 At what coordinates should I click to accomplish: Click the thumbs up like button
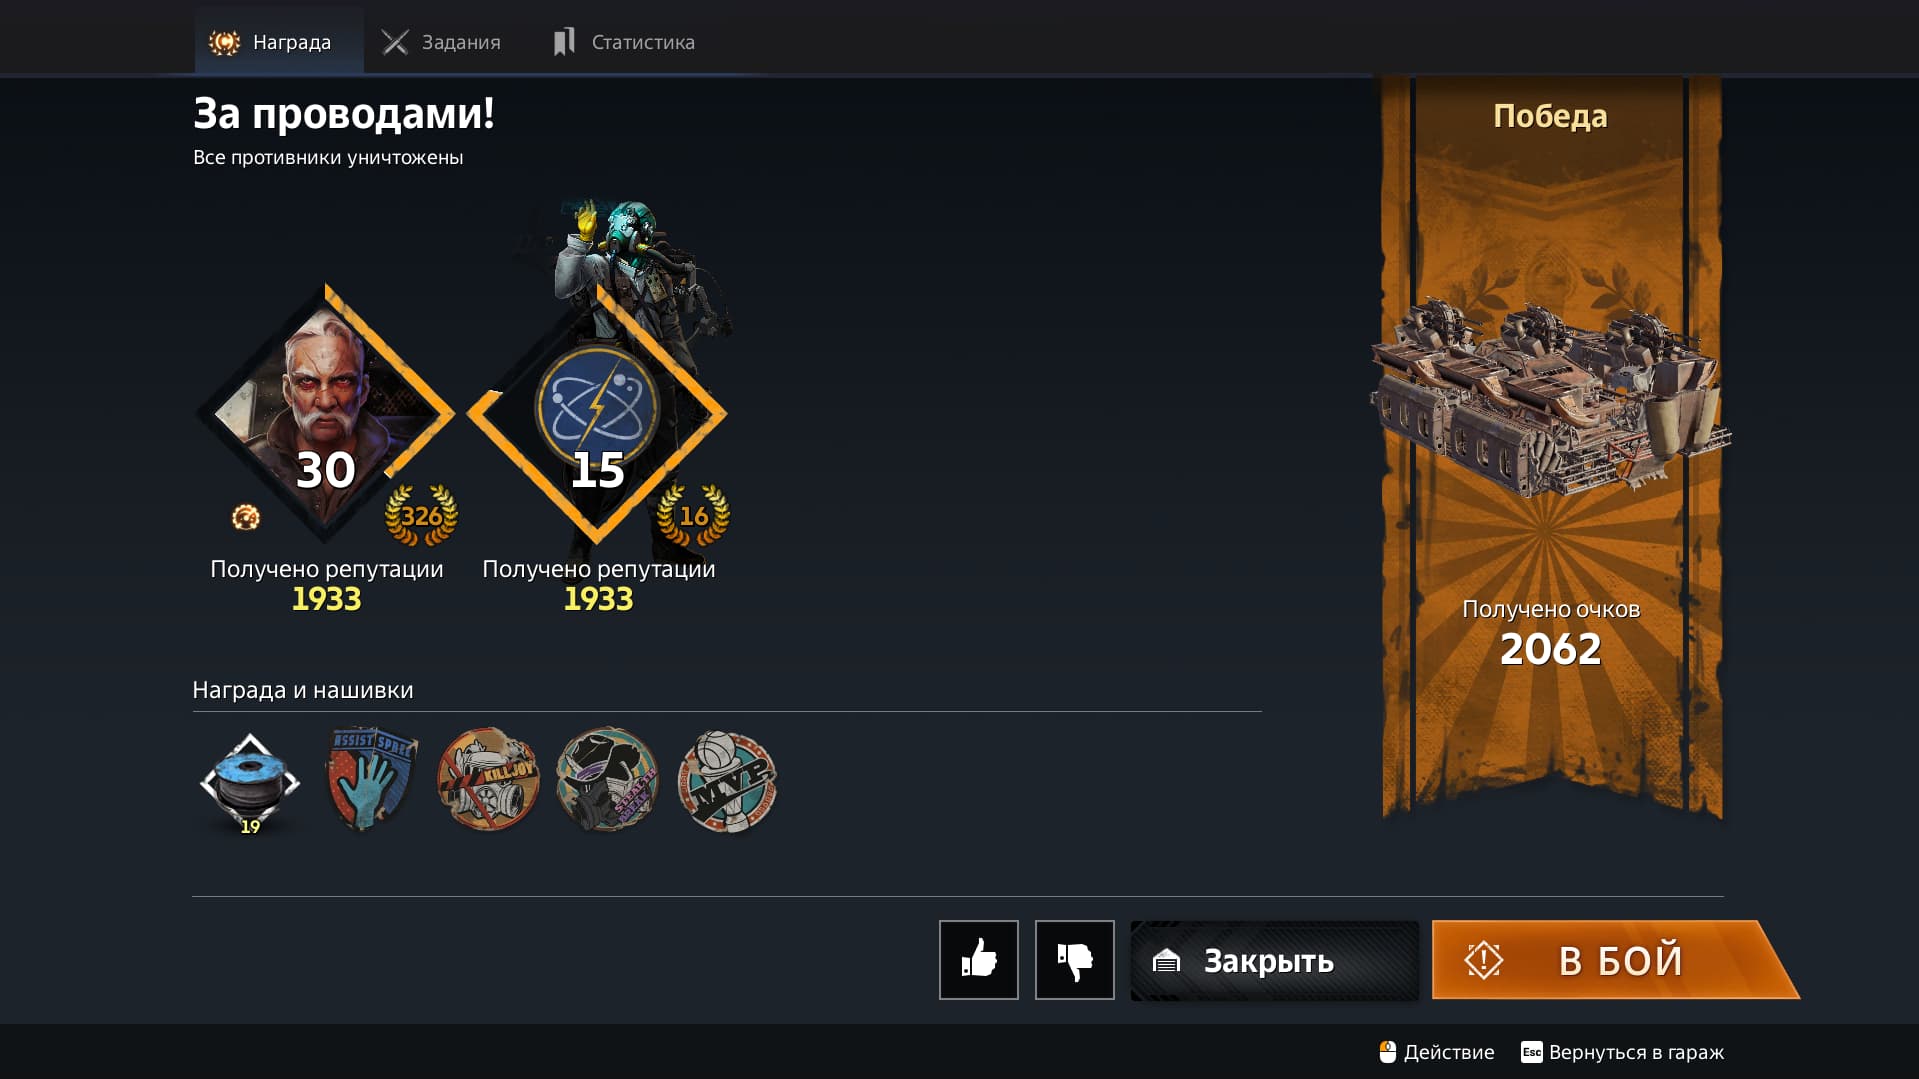[978, 960]
